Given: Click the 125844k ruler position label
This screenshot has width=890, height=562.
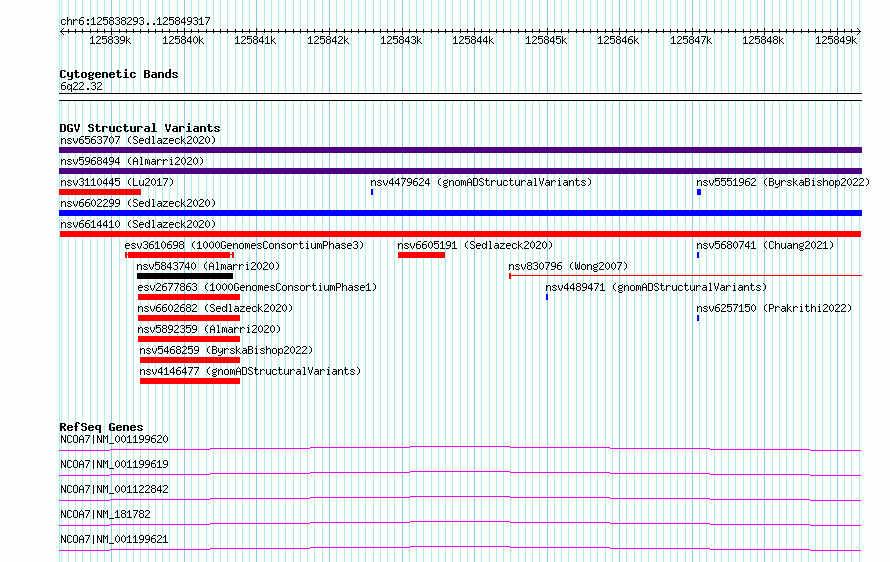Looking at the screenshot, I should tap(473, 40).
